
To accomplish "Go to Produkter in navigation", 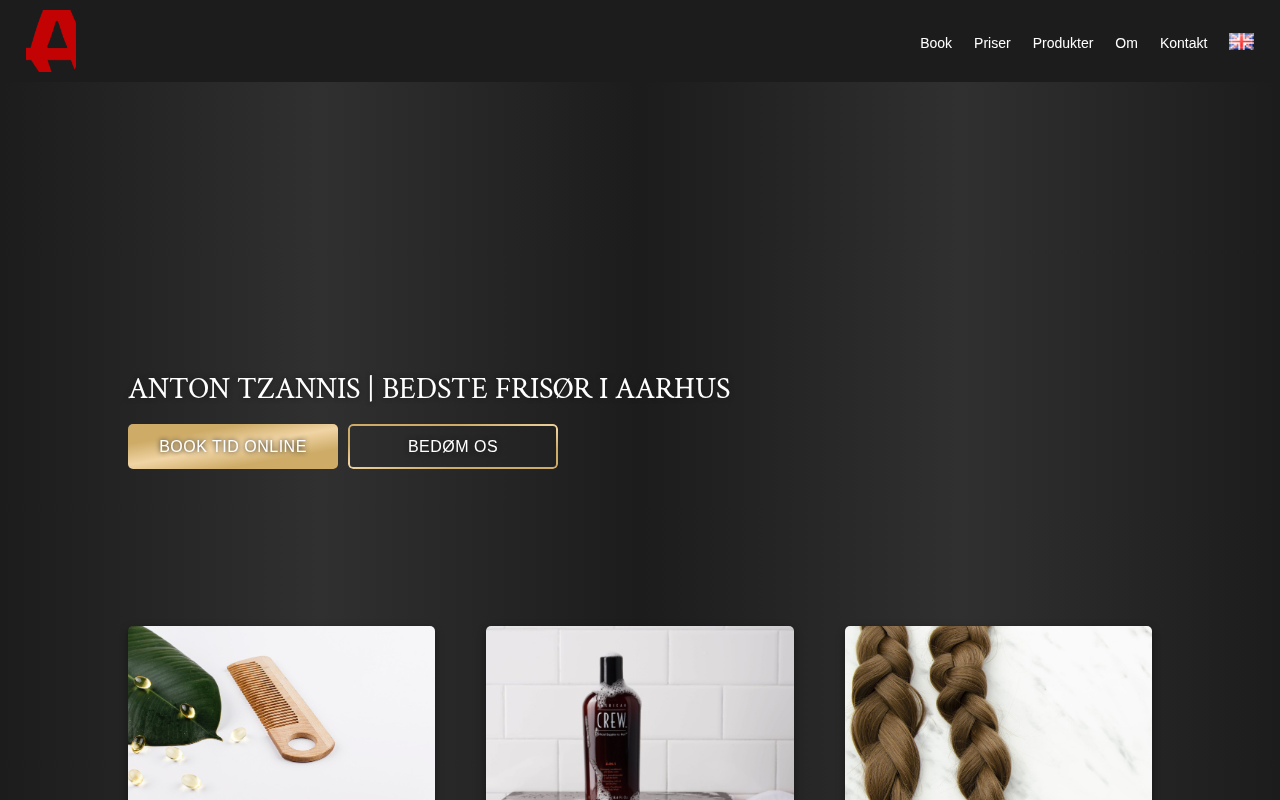I will pyautogui.click(x=1063, y=43).
